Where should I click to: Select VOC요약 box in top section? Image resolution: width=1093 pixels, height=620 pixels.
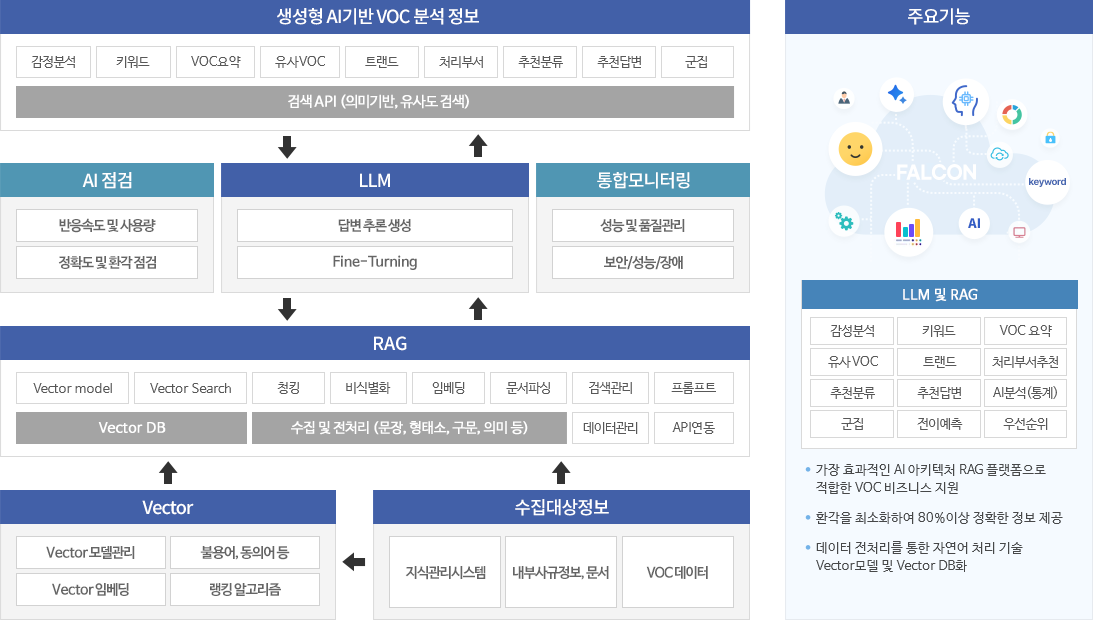tap(215, 61)
